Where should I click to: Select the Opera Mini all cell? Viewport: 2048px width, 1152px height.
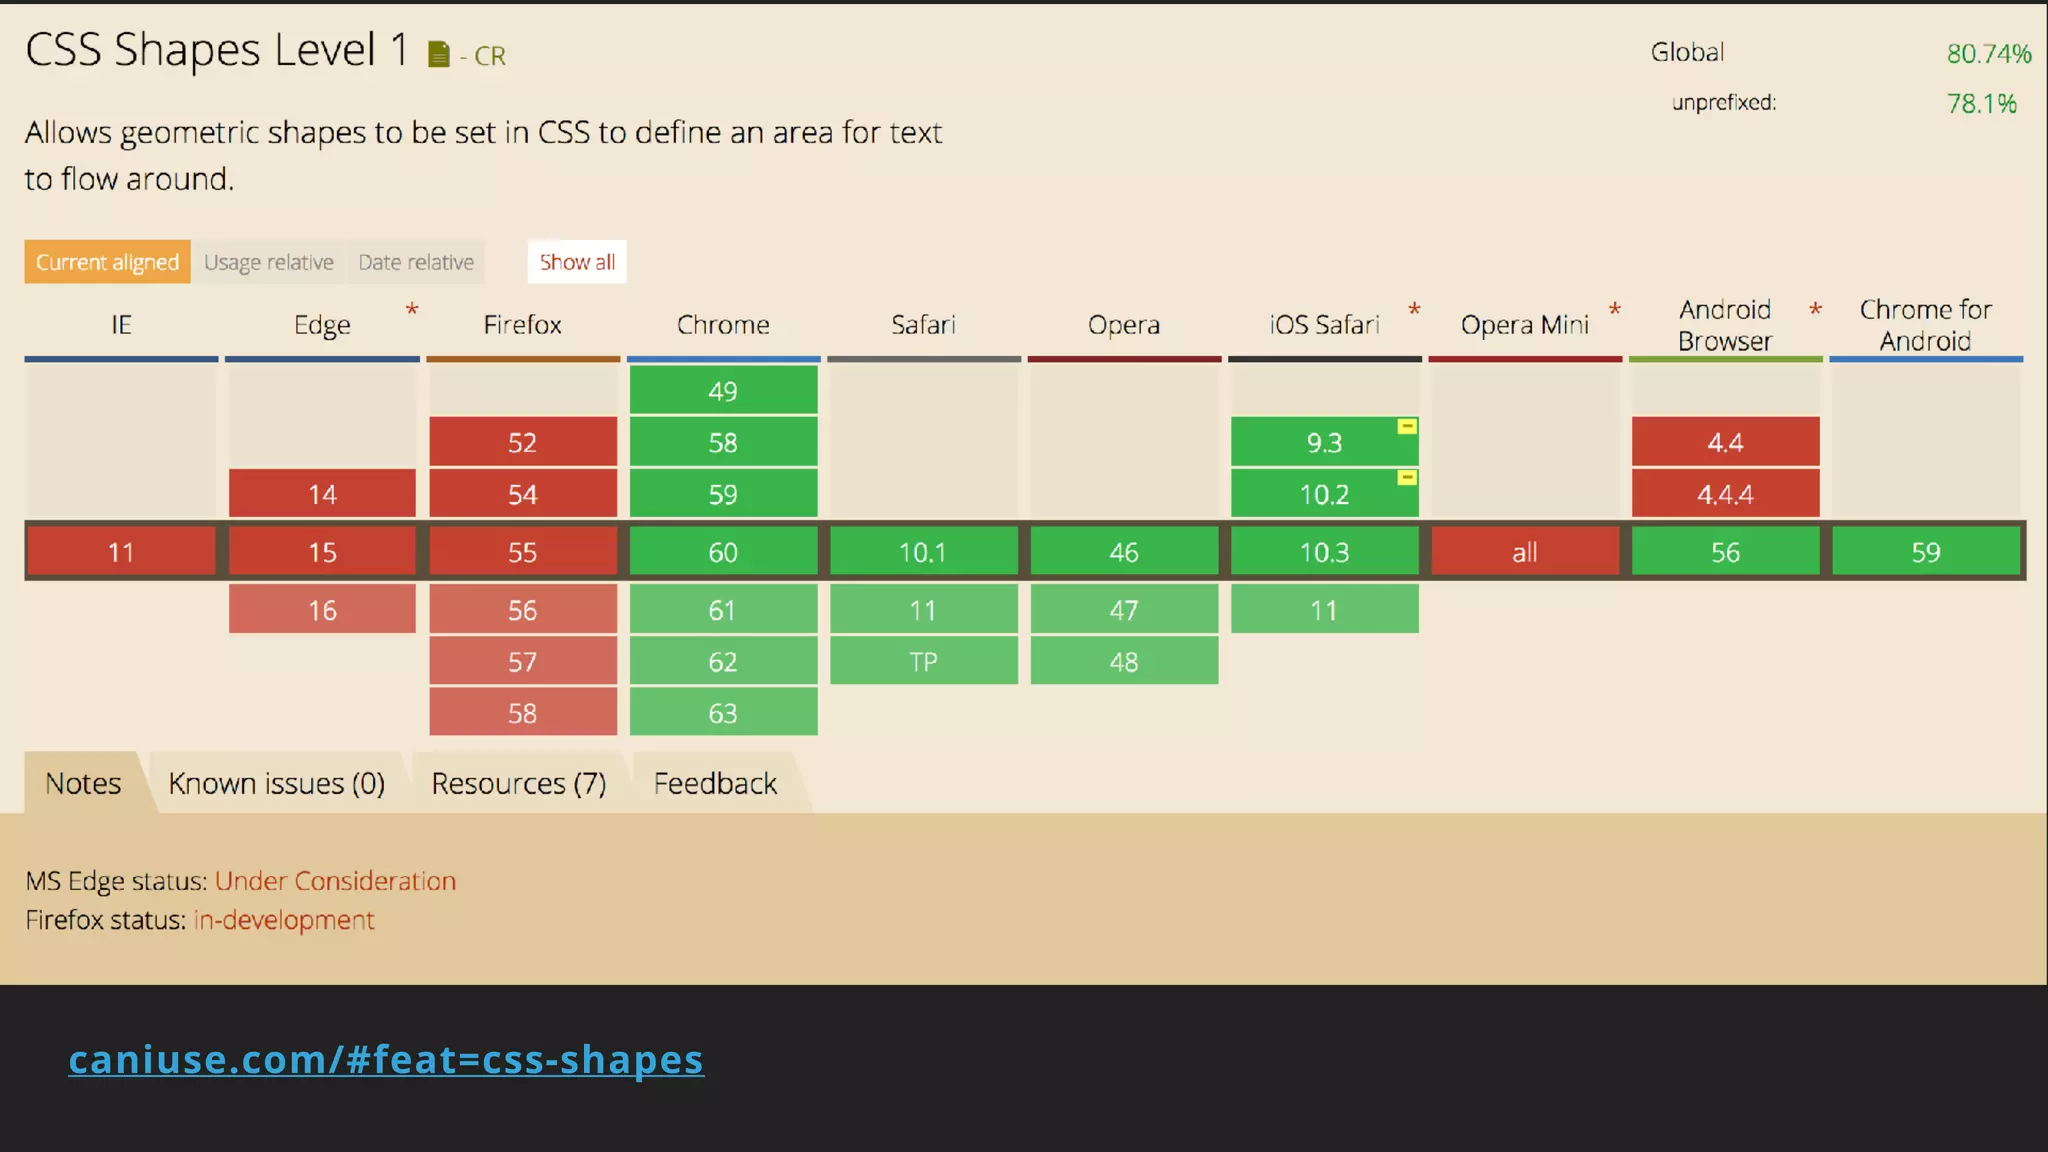(x=1525, y=552)
